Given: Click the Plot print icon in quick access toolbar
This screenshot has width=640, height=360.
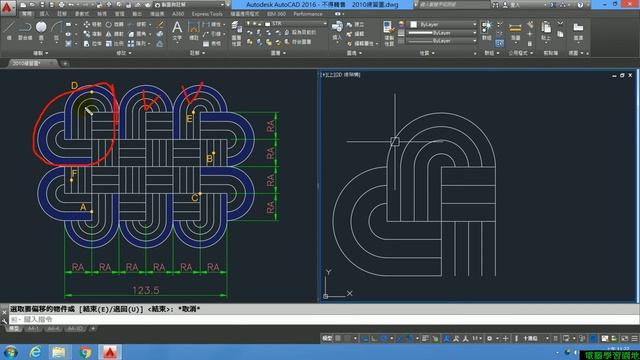Looking at the screenshot, I should coord(61,4).
